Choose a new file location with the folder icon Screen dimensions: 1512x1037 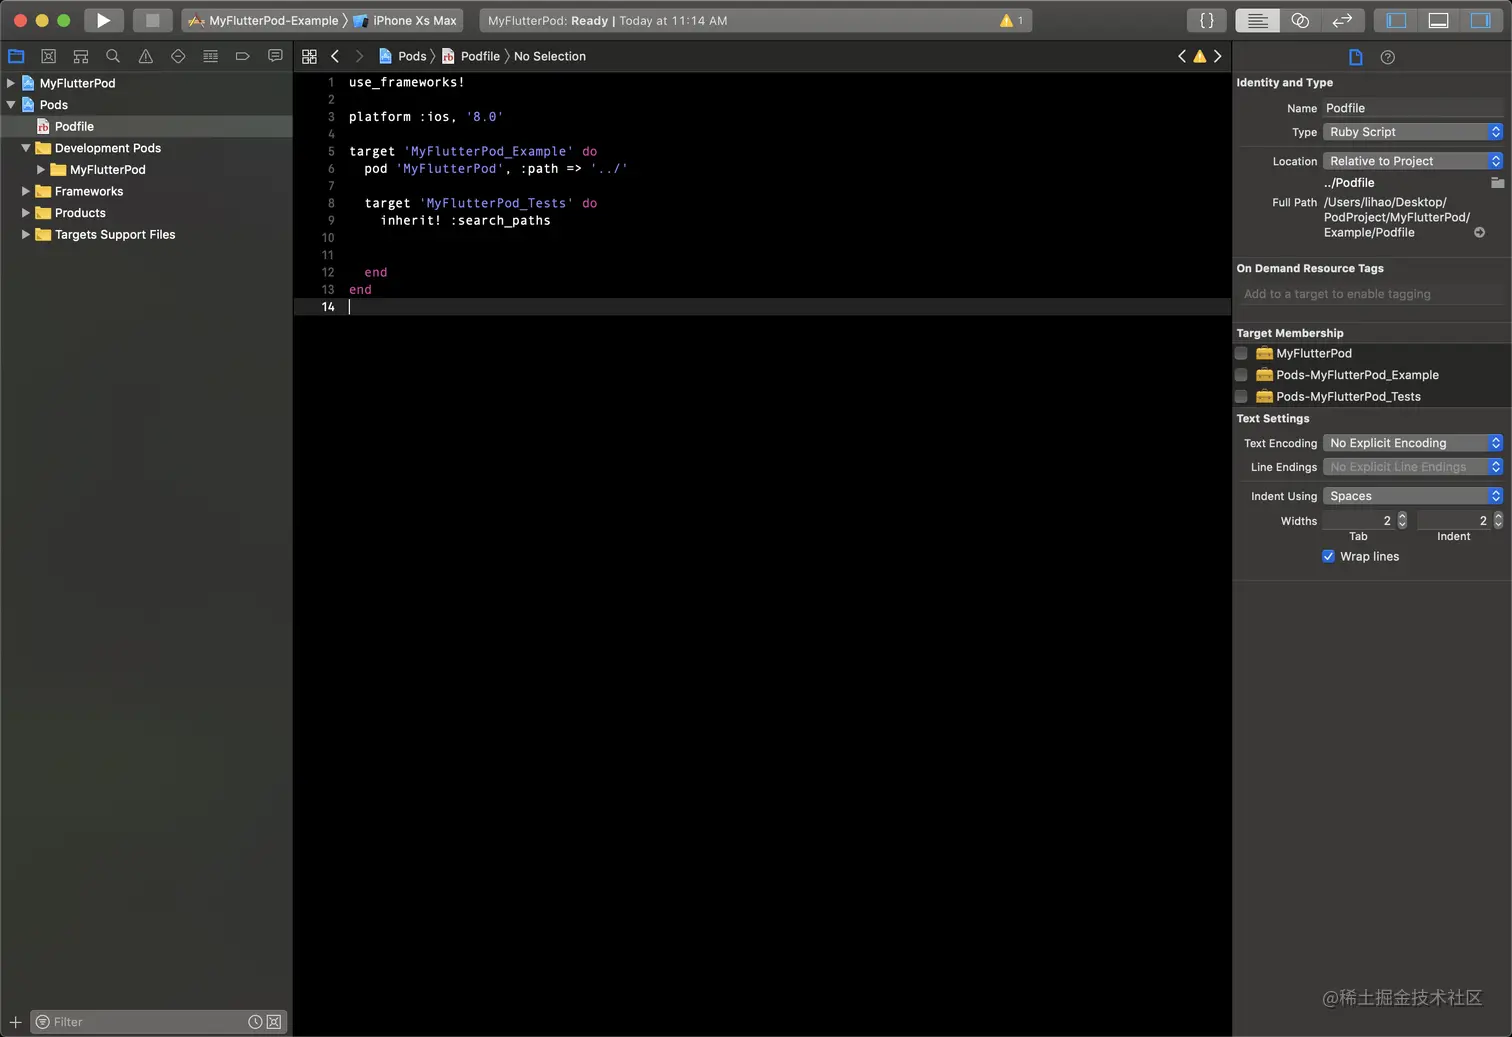(1497, 183)
